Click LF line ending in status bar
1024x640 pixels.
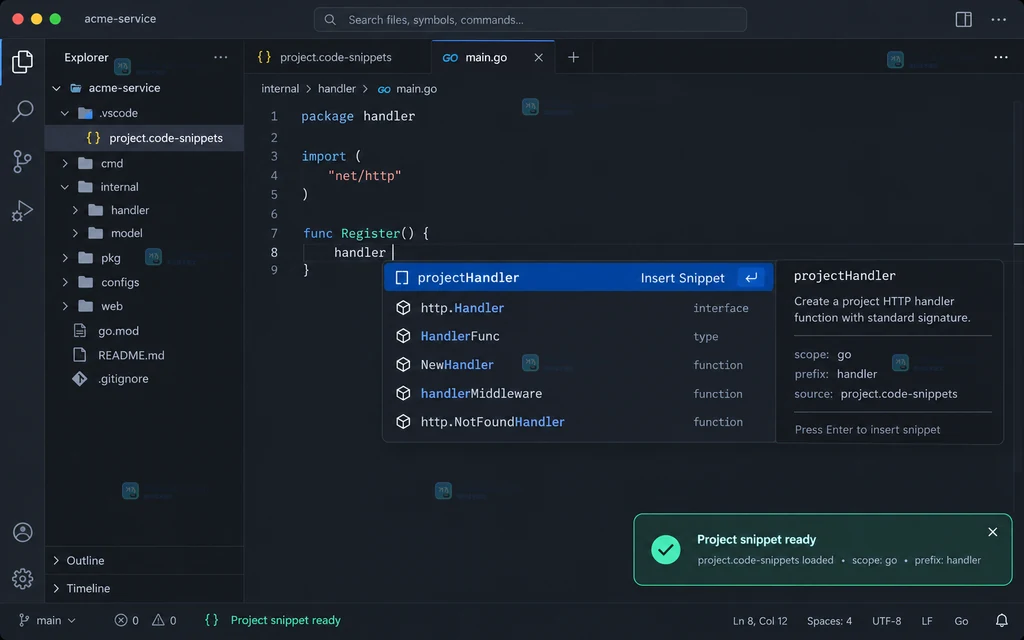pyautogui.click(x=927, y=620)
